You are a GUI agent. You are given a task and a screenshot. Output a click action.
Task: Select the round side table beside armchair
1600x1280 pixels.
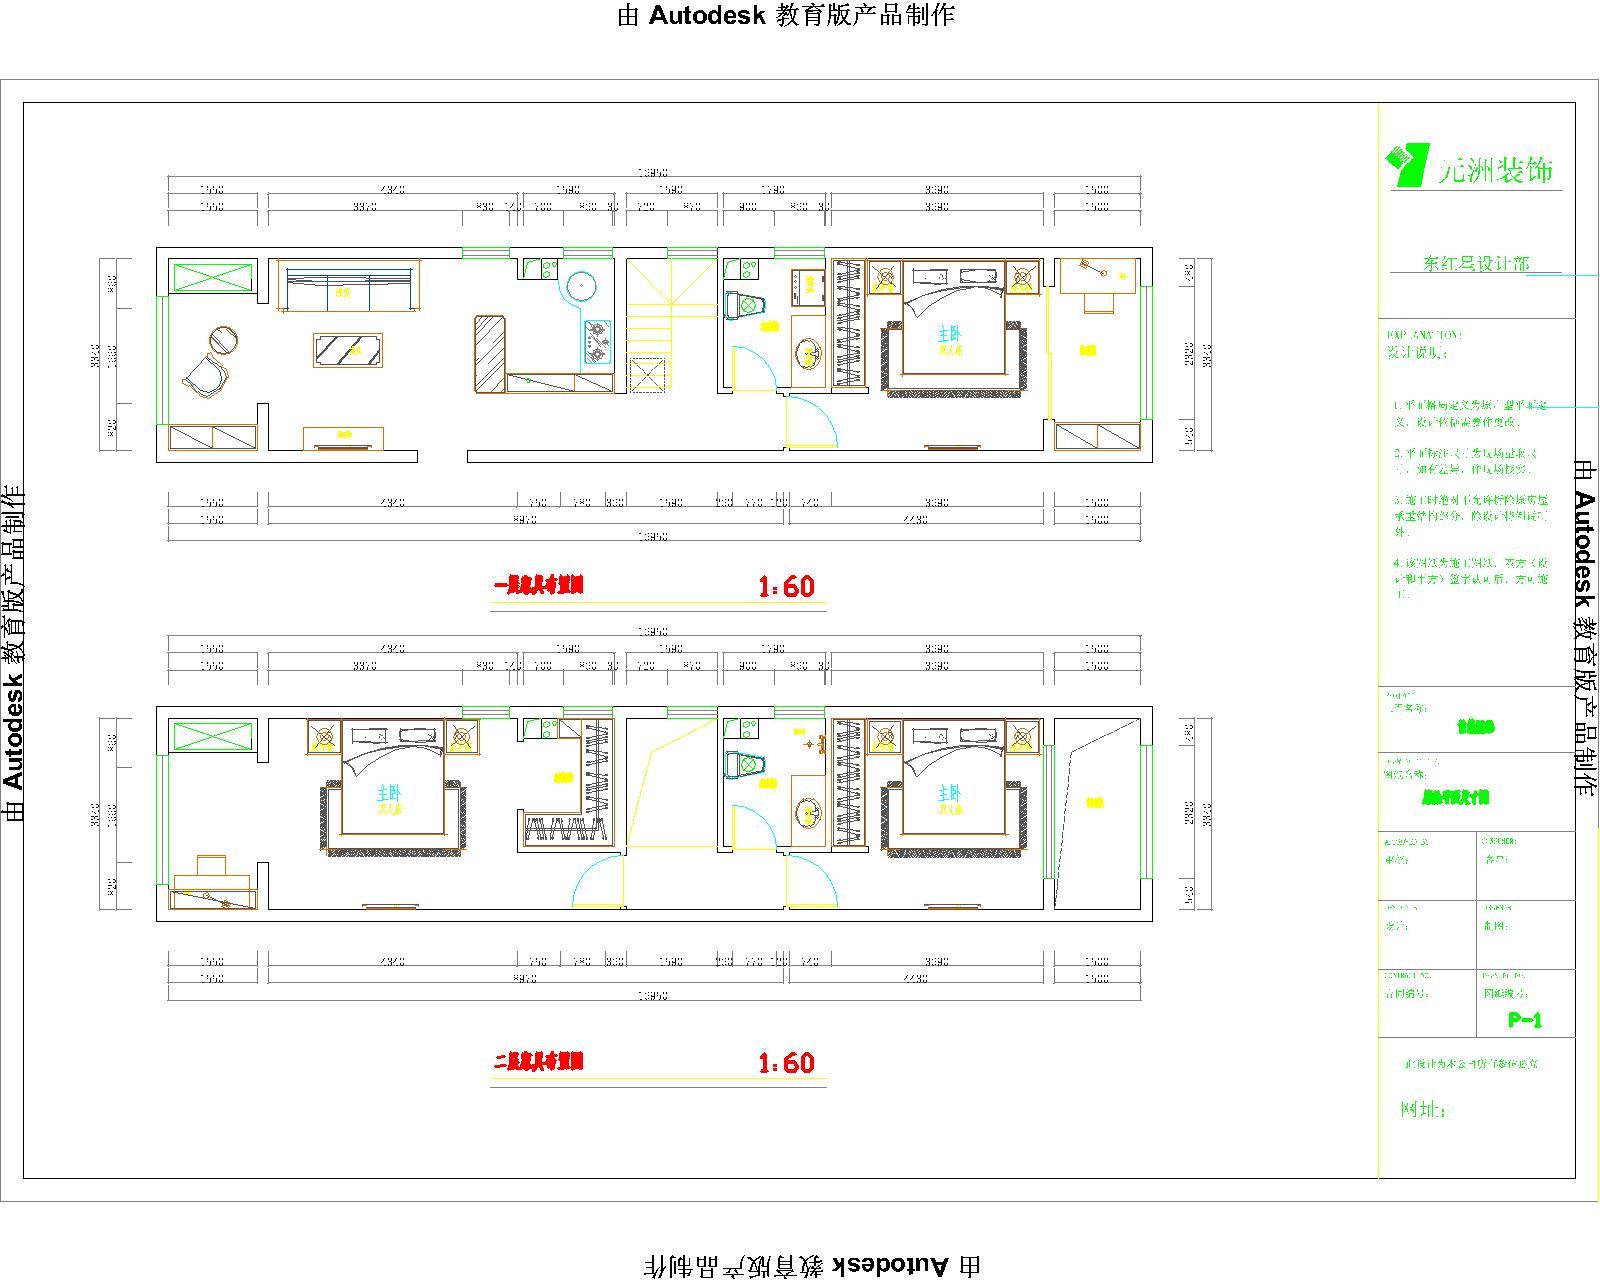click(224, 340)
